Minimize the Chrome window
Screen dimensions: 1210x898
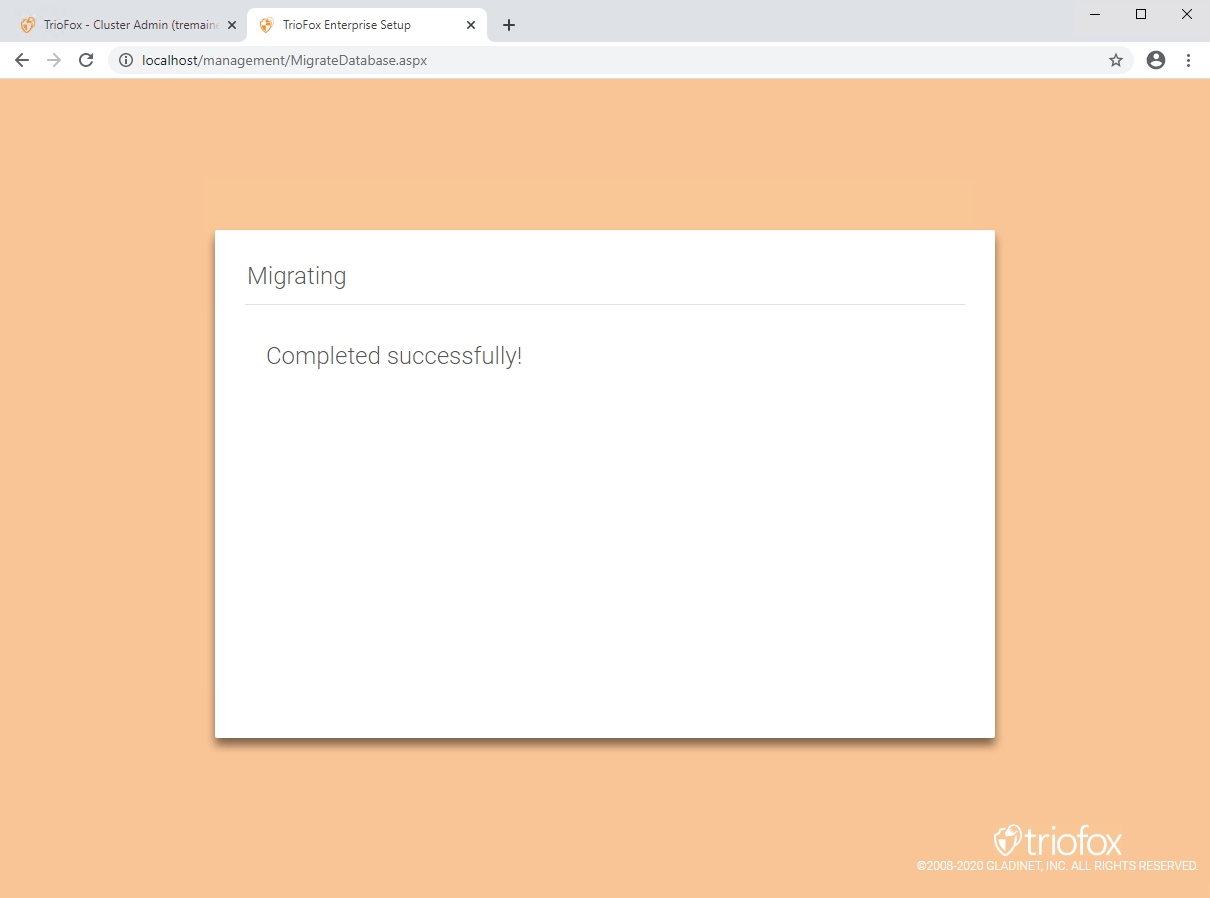point(1095,14)
